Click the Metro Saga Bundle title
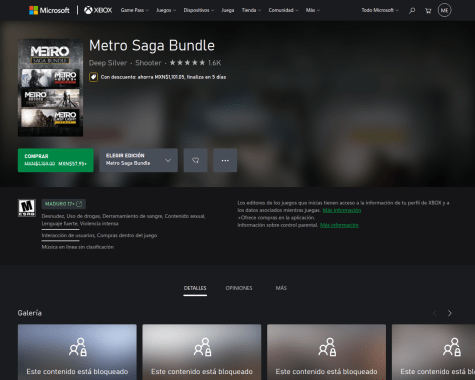Image resolution: width=475 pixels, height=380 pixels. tap(152, 46)
